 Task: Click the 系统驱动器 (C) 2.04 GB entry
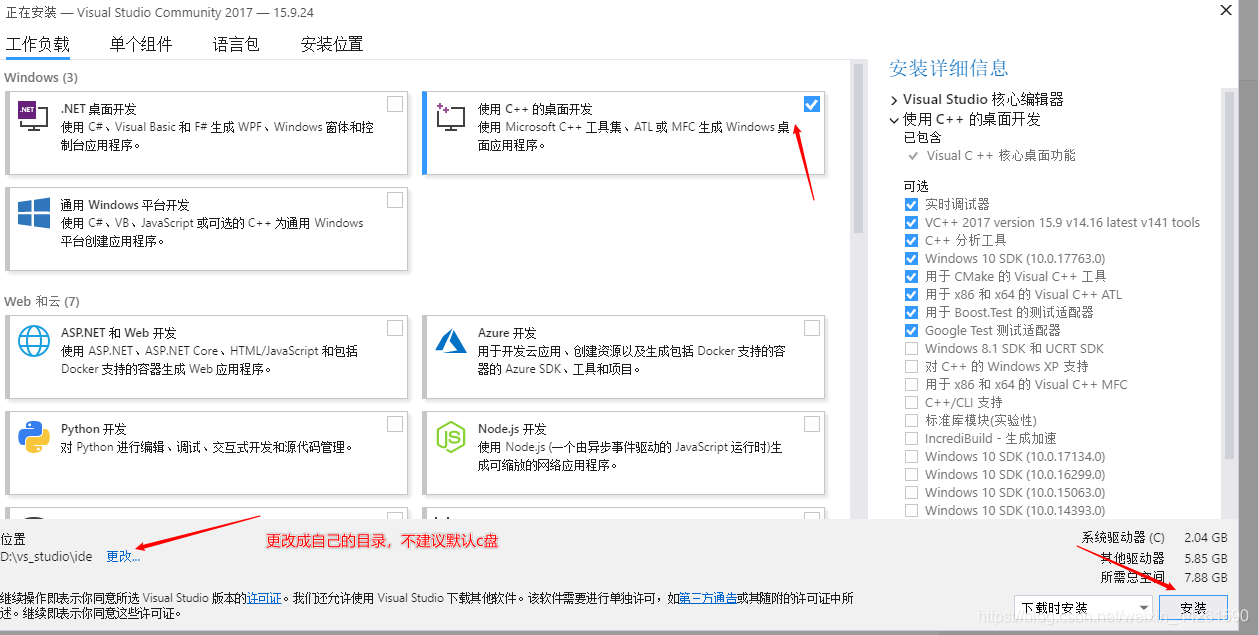[x=1154, y=537]
